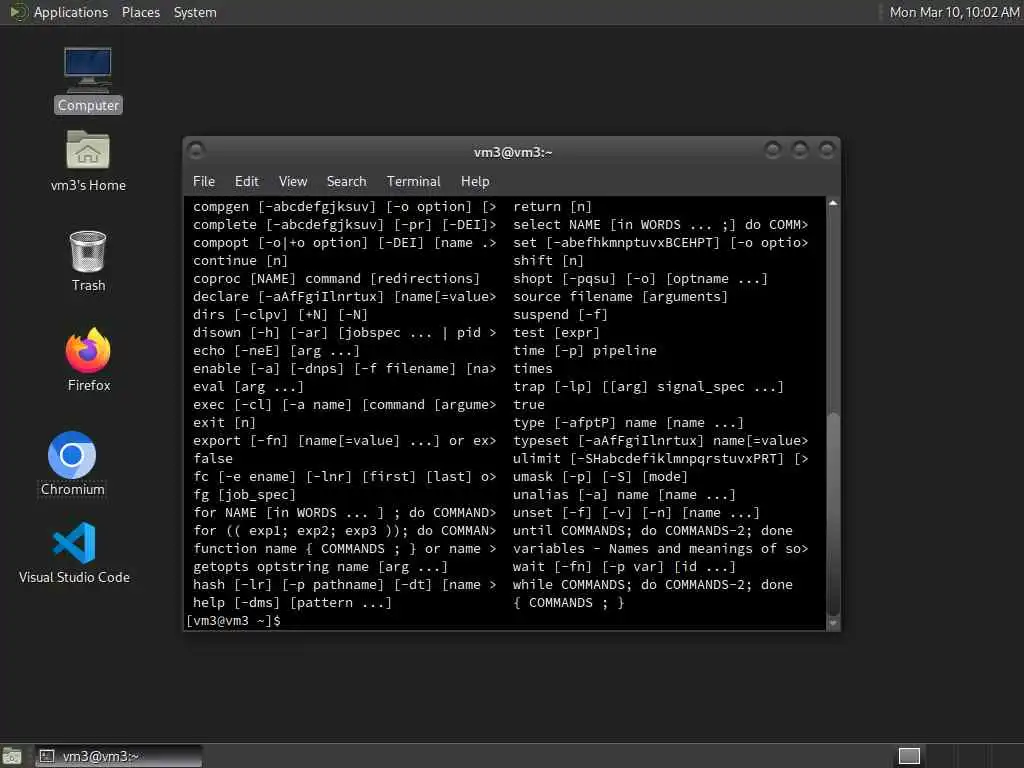Image resolution: width=1024 pixels, height=768 pixels.
Task: Click the 'exit [n]' line
Action: tap(224, 423)
